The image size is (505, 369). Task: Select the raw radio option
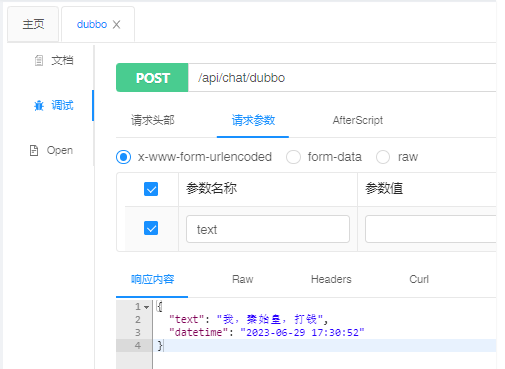click(383, 157)
